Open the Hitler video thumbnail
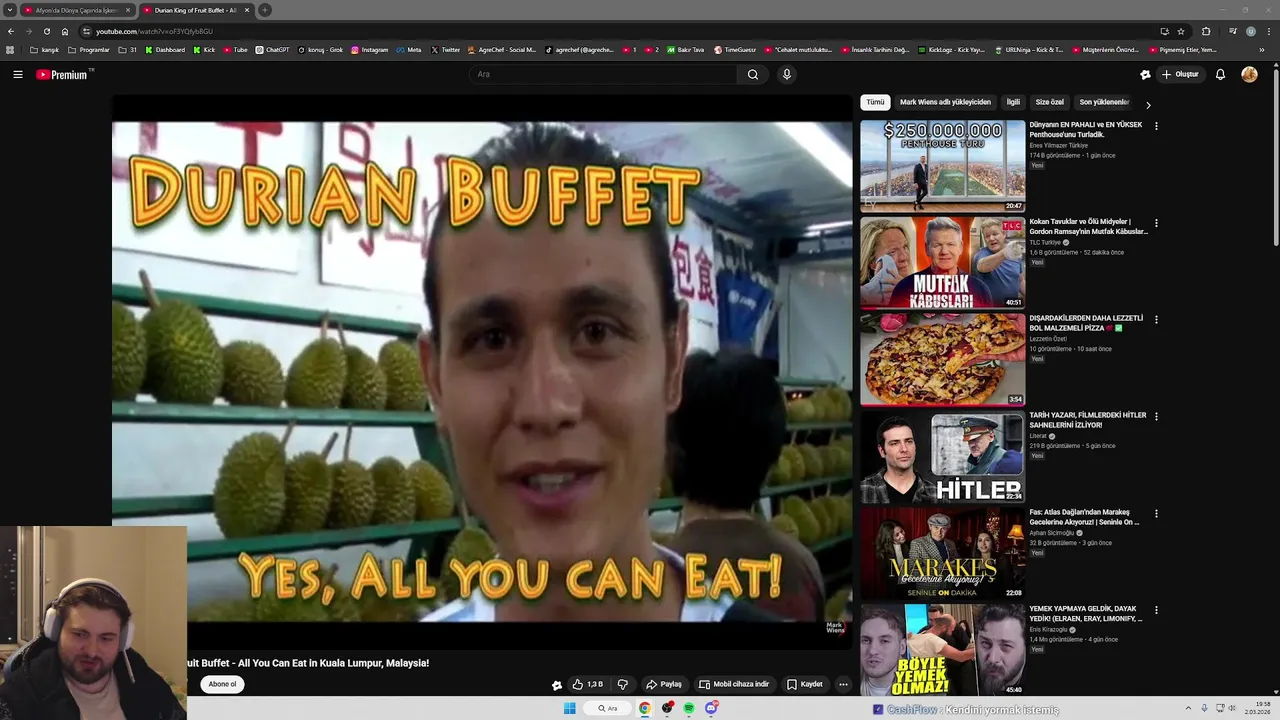Image resolution: width=1280 pixels, height=720 pixels. (943, 456)
